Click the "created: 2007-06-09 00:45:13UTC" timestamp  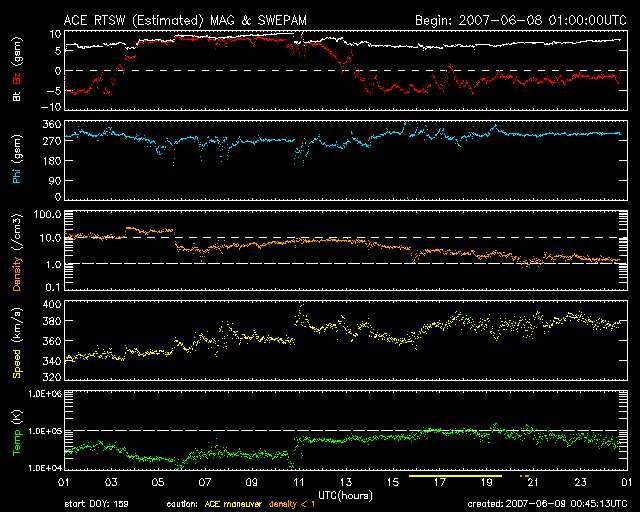pyautogui.click(x=547, y=504)
